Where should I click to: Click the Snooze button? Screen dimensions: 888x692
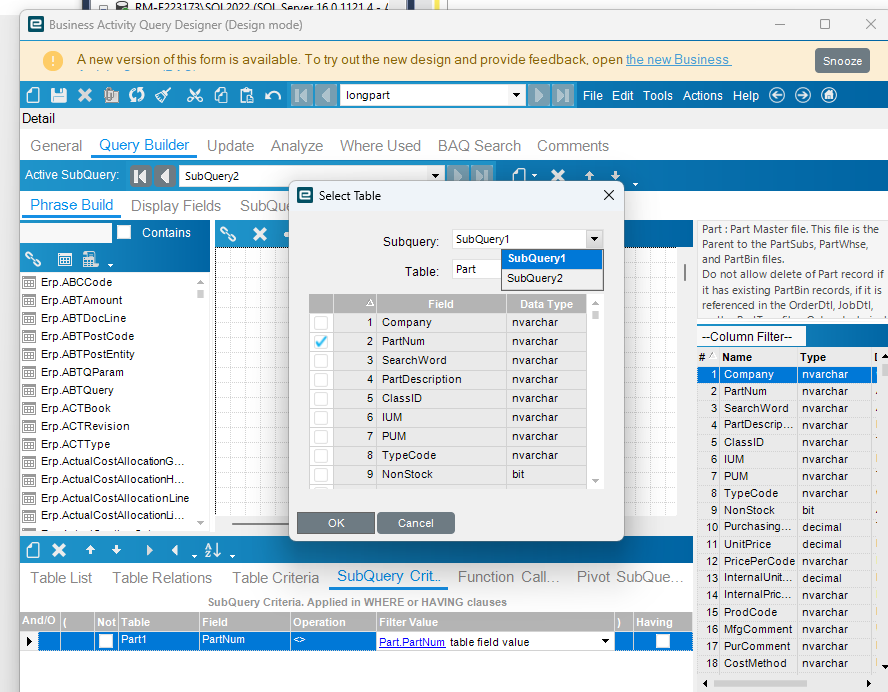click(x=842, y=61)
